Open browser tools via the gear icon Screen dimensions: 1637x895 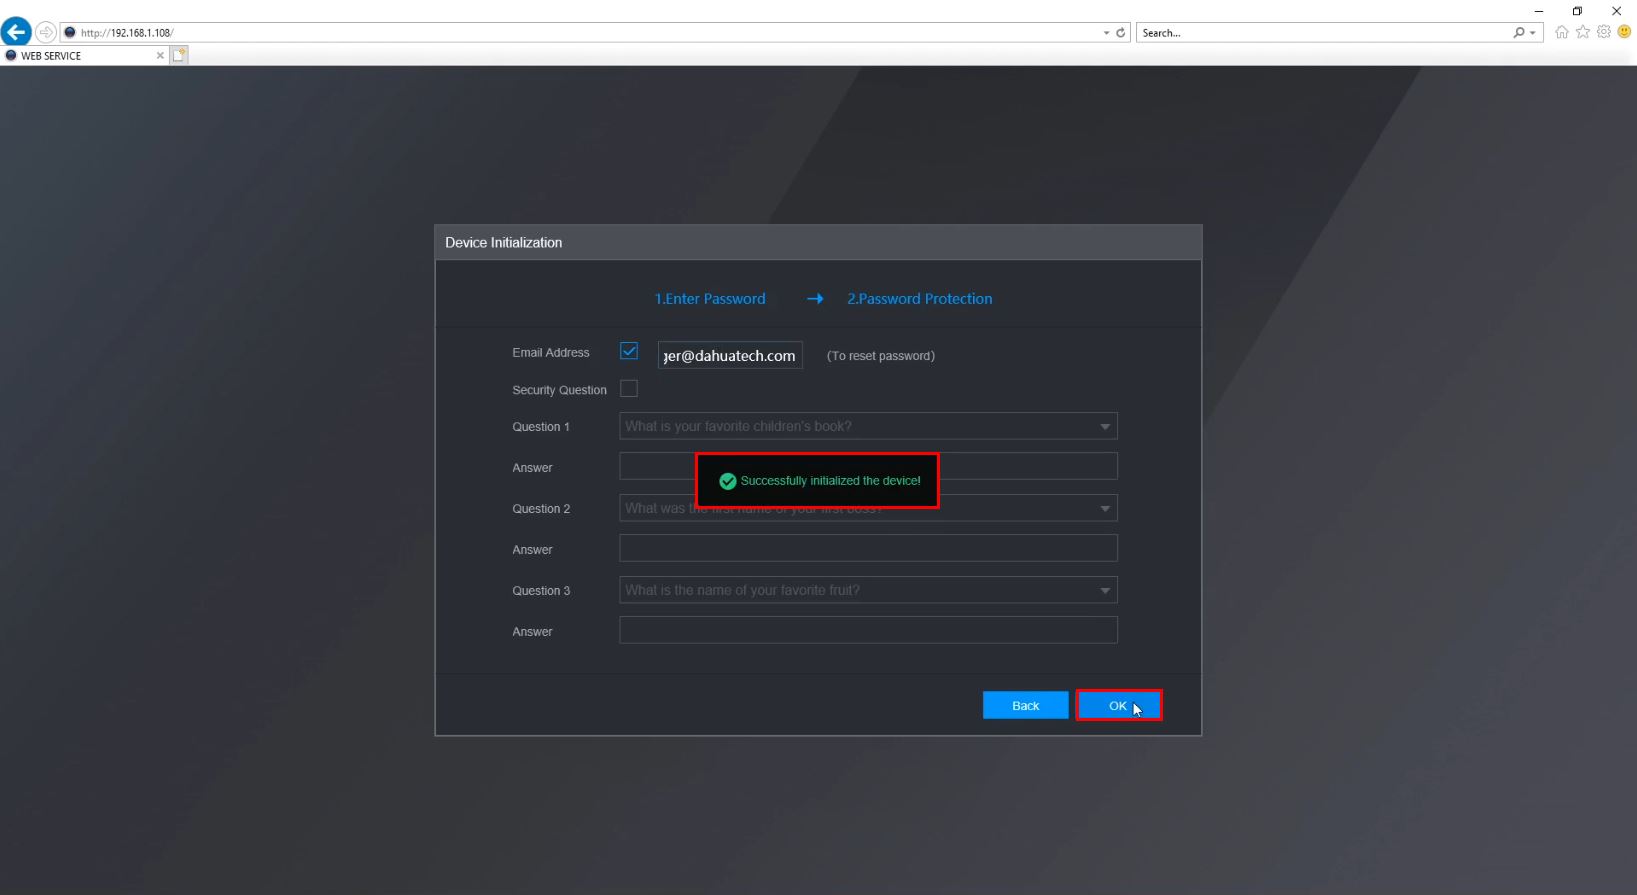(x=1604, y=32)
